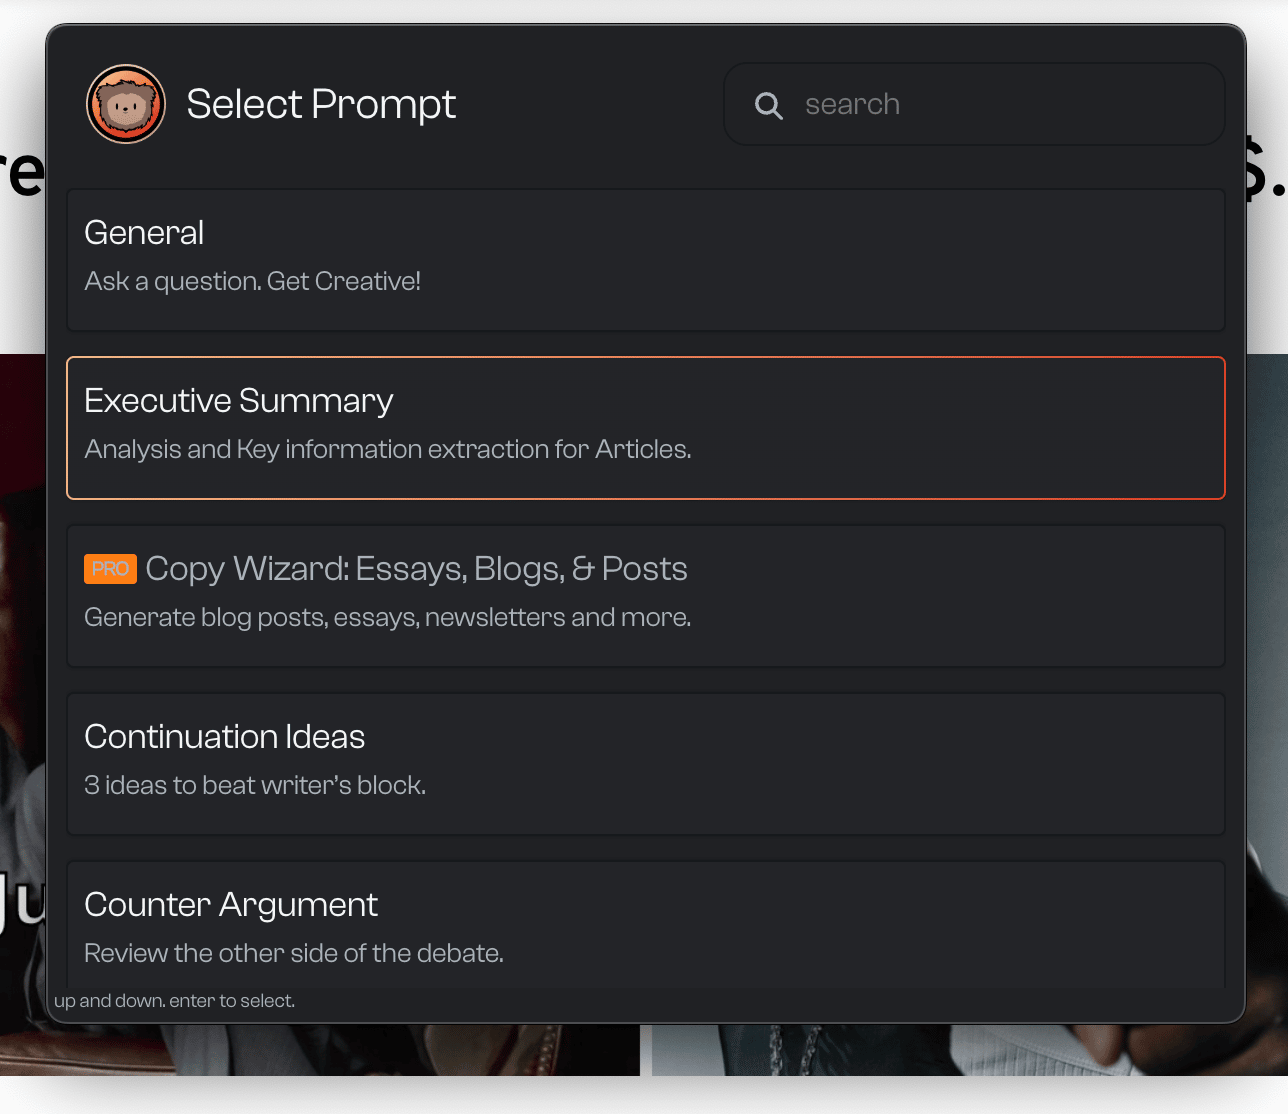Select the Counter Argument prompt
1288x1114 pixels.
(x=646, y=925)
